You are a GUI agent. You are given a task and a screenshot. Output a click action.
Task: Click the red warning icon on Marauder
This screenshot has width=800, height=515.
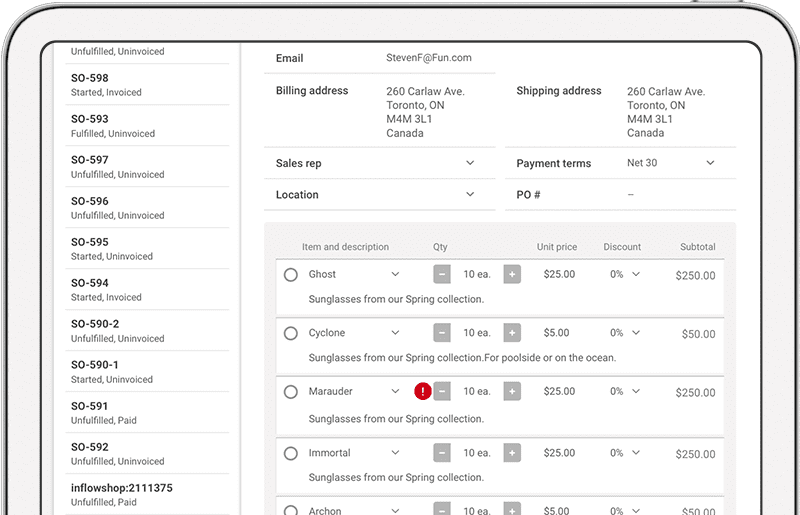click(x=423, y=391)
